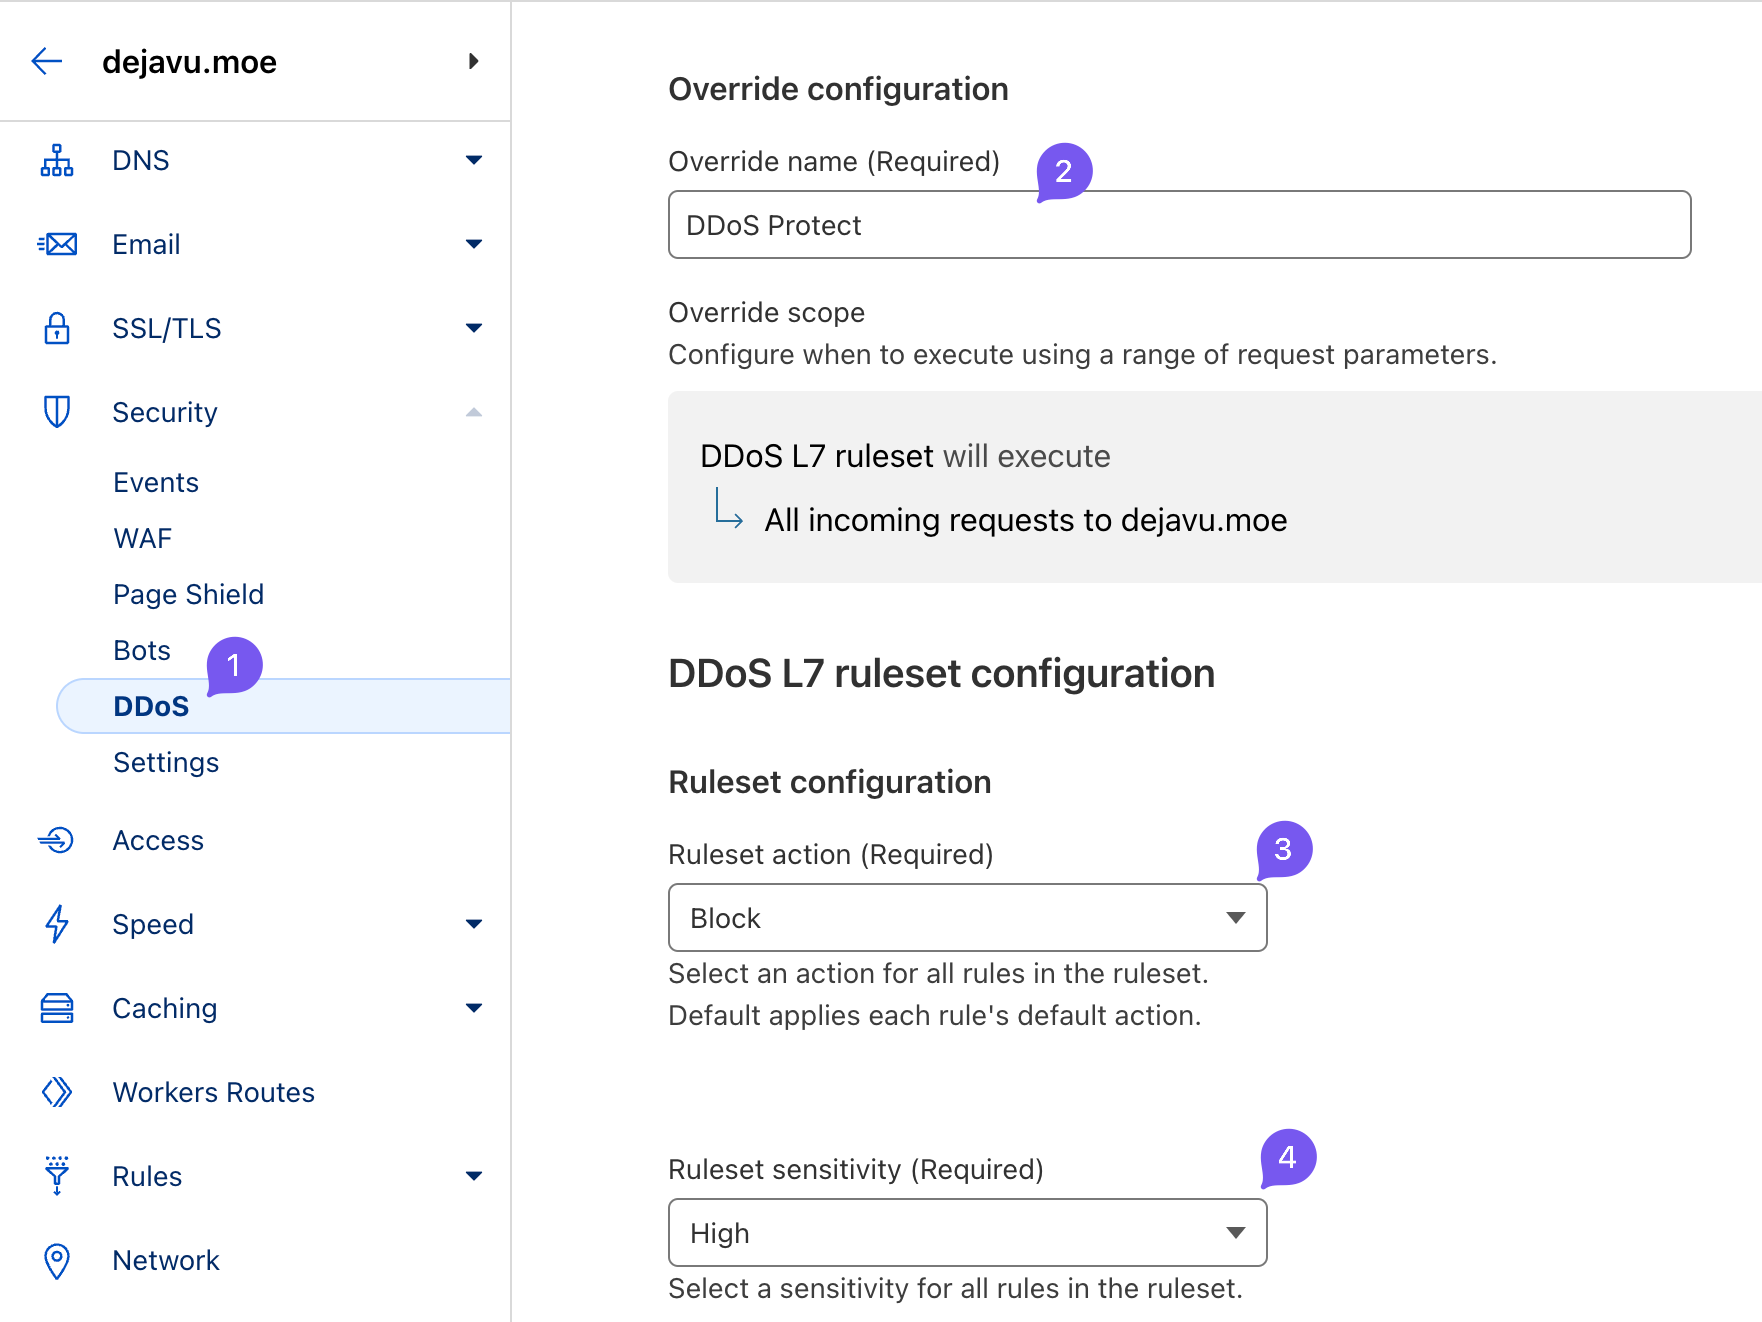
Task: Click the back arrow next to dejavu.moe
Action: tap(47, 62)
